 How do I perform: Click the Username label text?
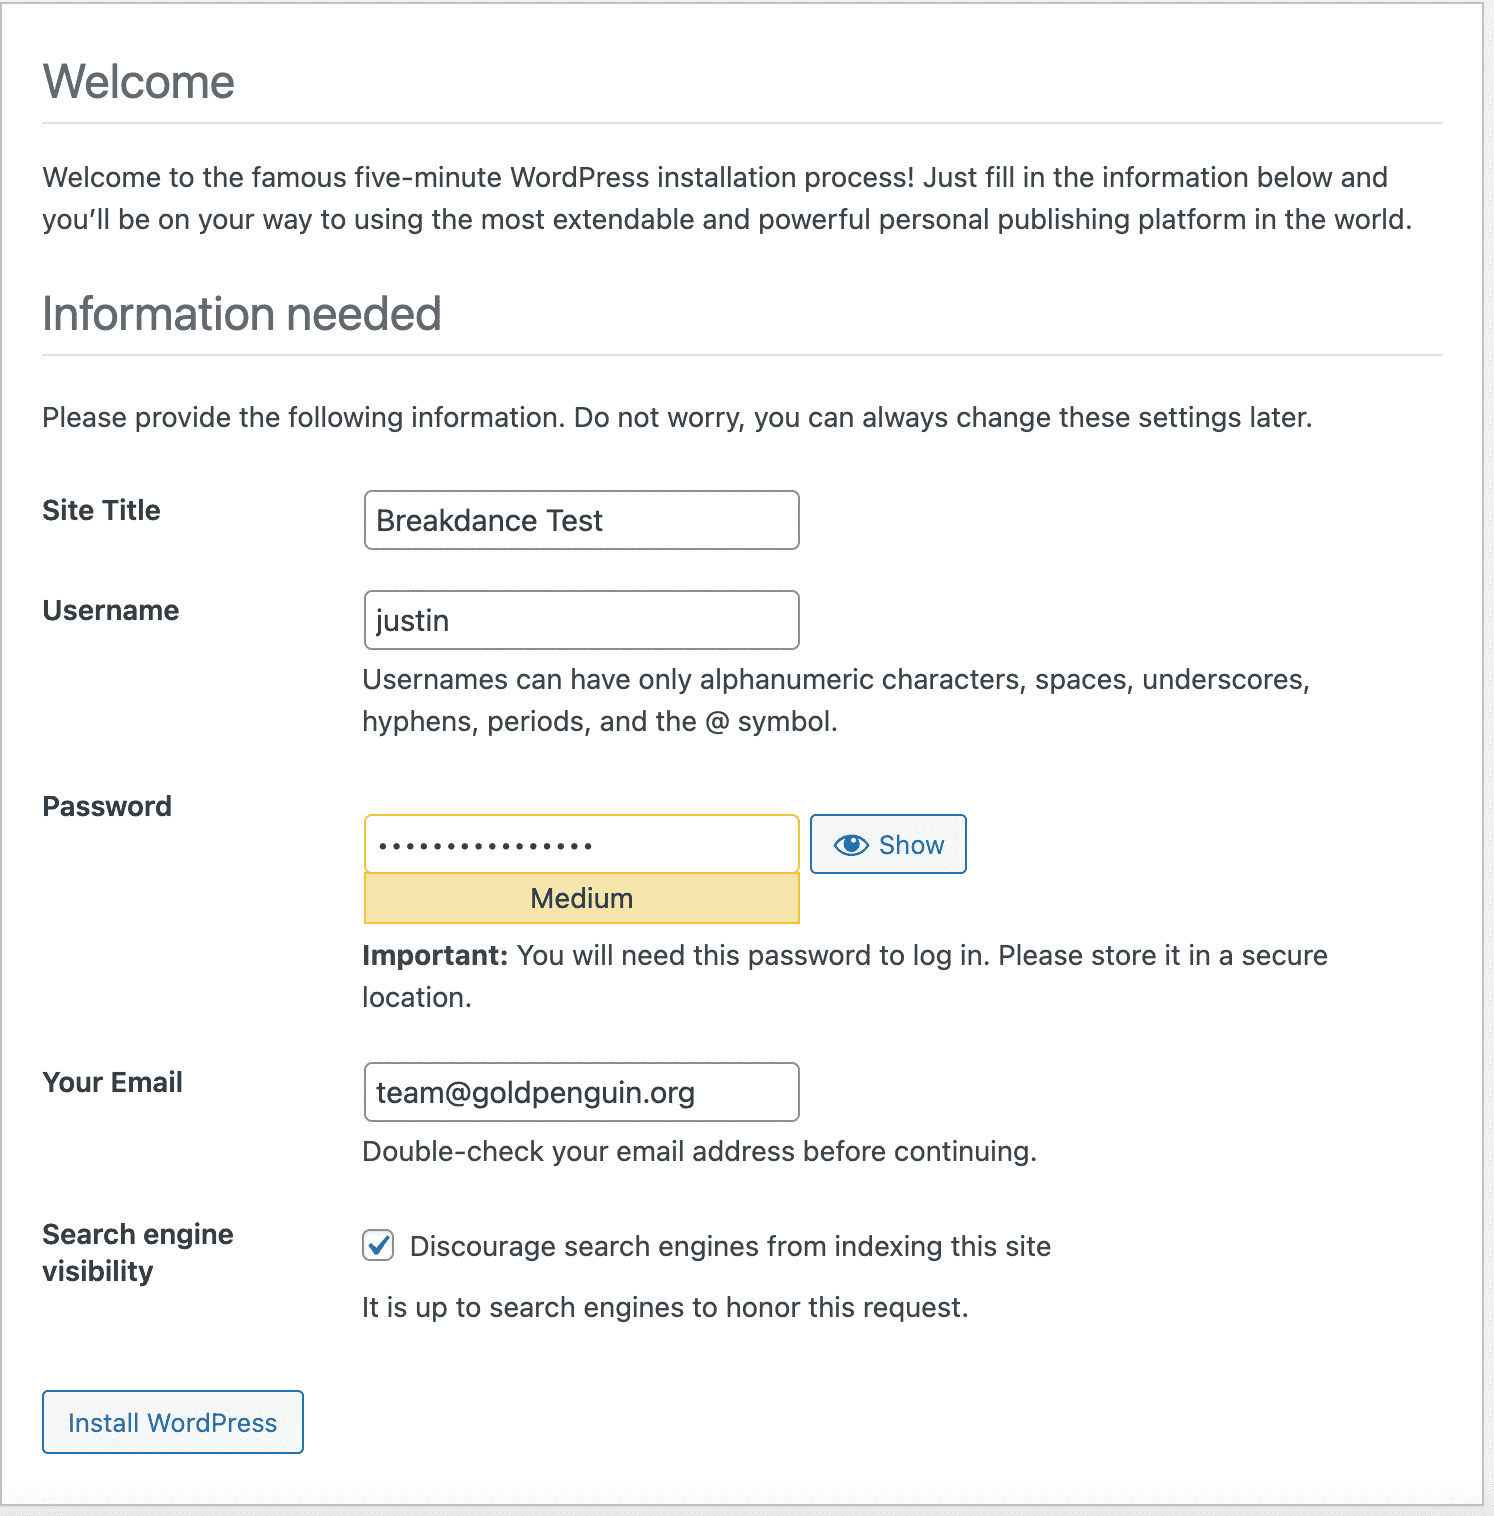(110, 610)
